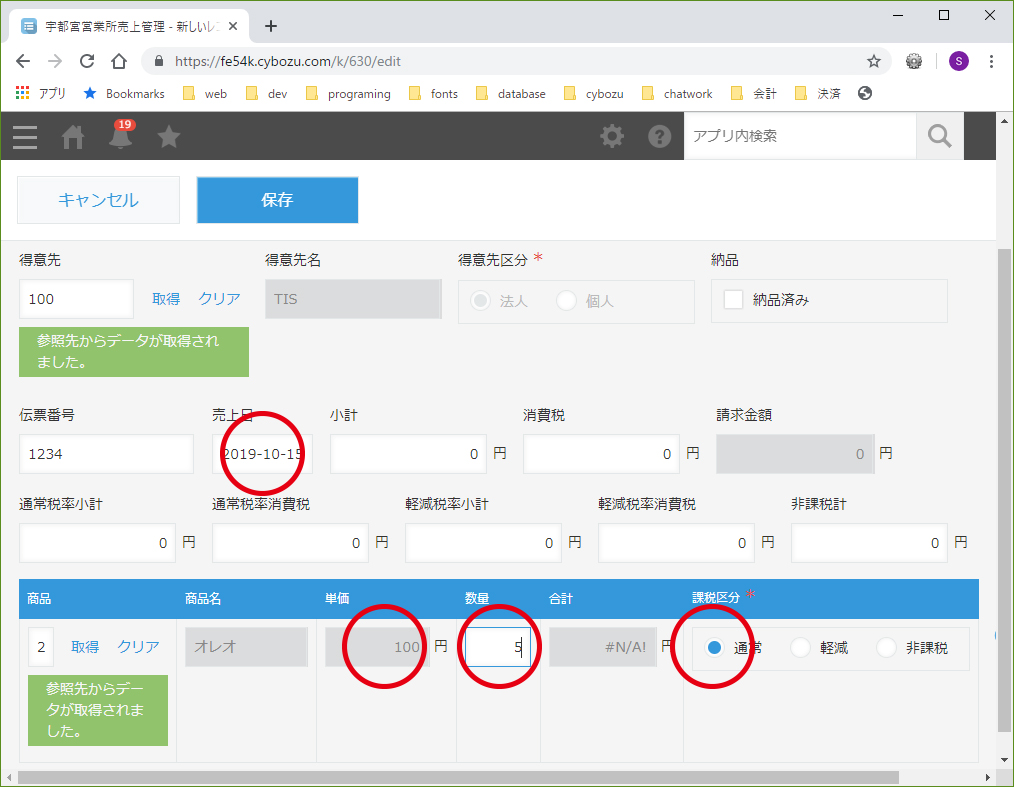The width and height of the screenshot is (1014, 787).
Task: Focus the 軽減税率消費税 input field
Action: (x=676, y=543)
